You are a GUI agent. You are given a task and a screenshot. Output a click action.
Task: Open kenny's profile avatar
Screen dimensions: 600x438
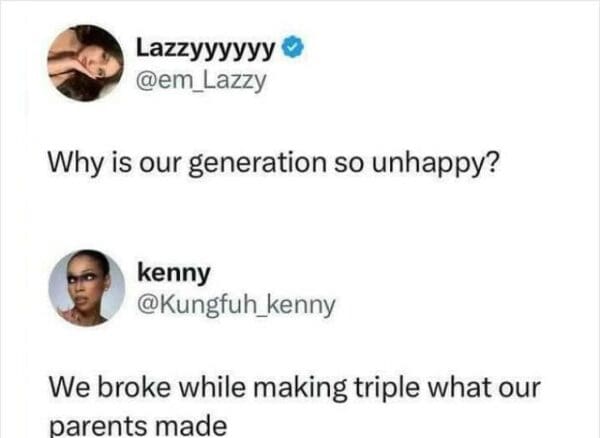pyautogui.click(x=86, y=287)
